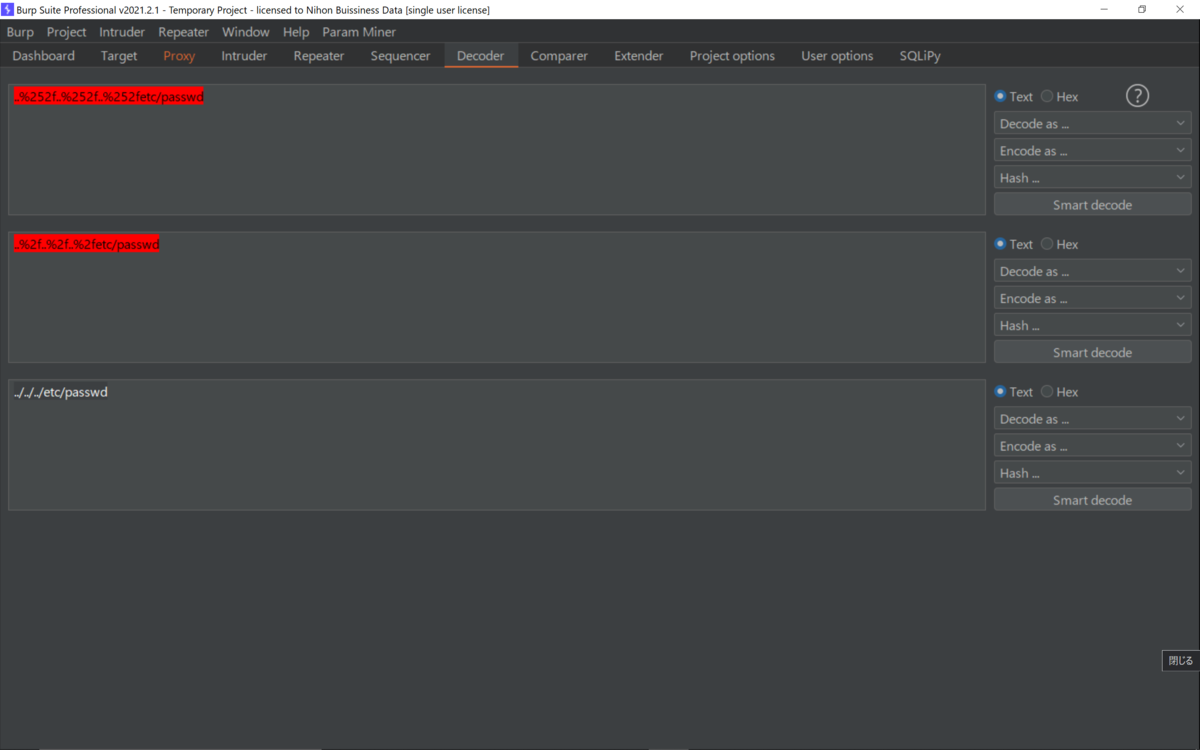Open 'Encode as ...' dropdown in third panel
Image resolution: width=1200 pixels, height=750 pixels.
[1092, 446]
